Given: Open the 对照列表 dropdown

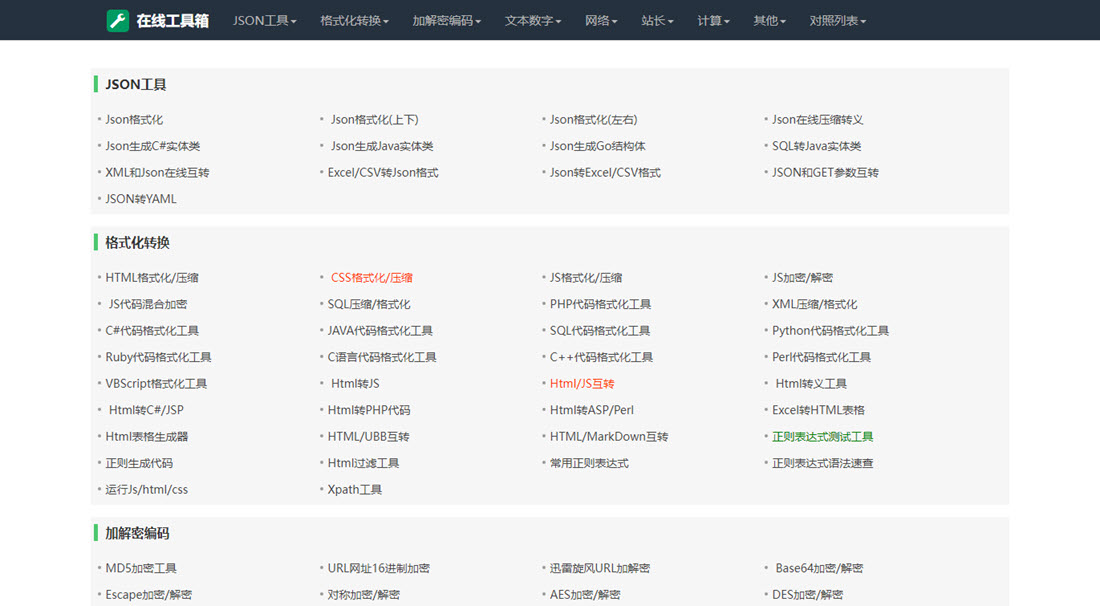Looking at the screenshot, I should (837, 20).
